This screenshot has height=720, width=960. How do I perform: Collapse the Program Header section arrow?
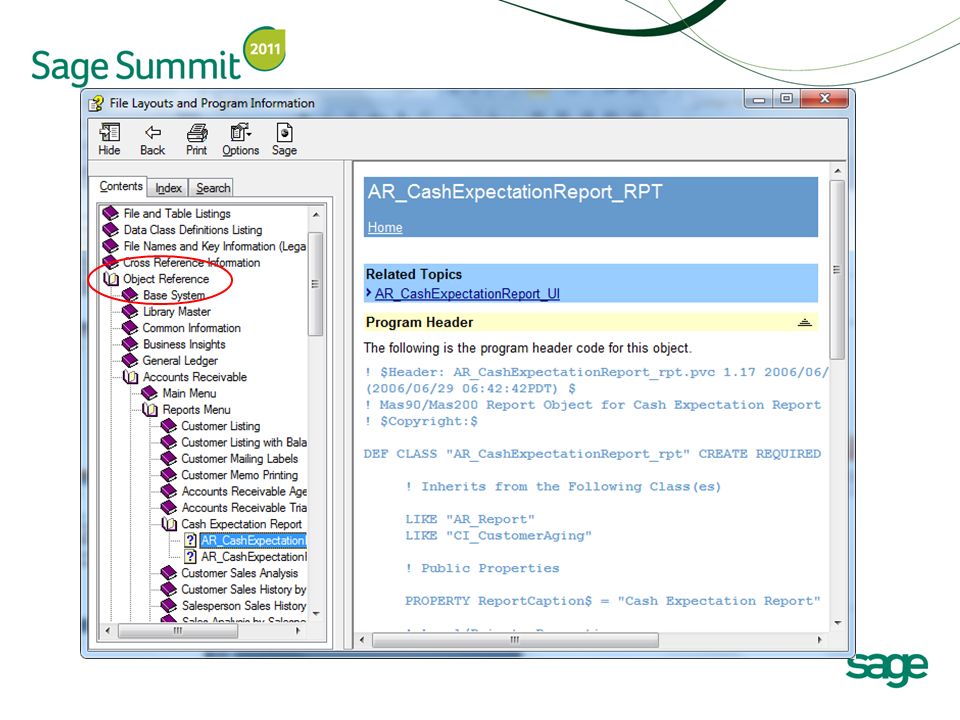tap(804, 322)
